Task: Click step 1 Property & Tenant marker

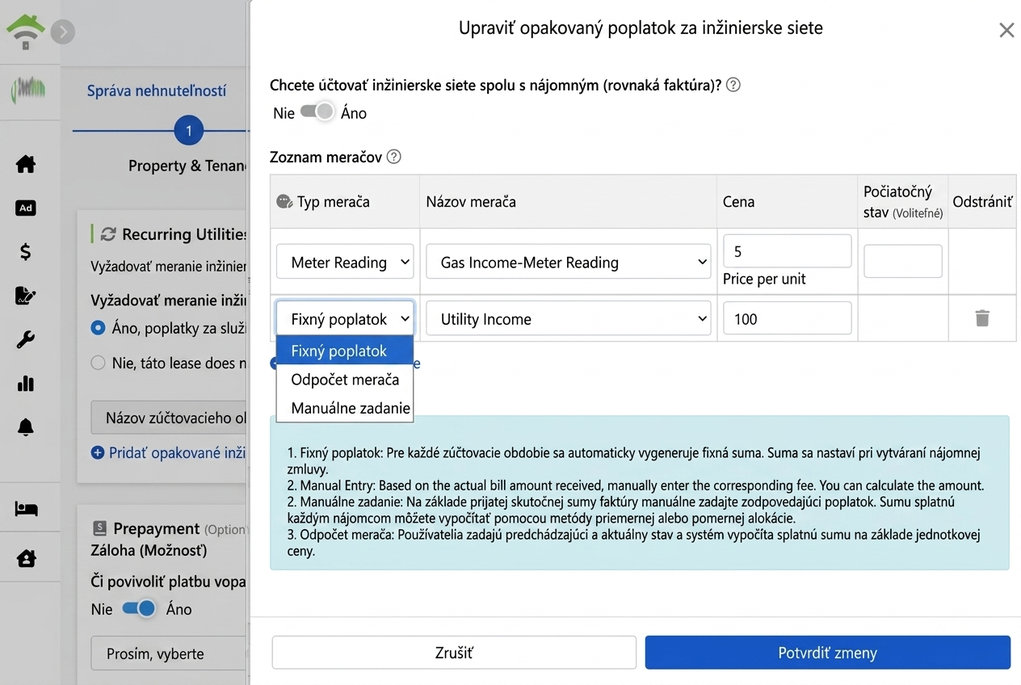Action: coord(189,130)
